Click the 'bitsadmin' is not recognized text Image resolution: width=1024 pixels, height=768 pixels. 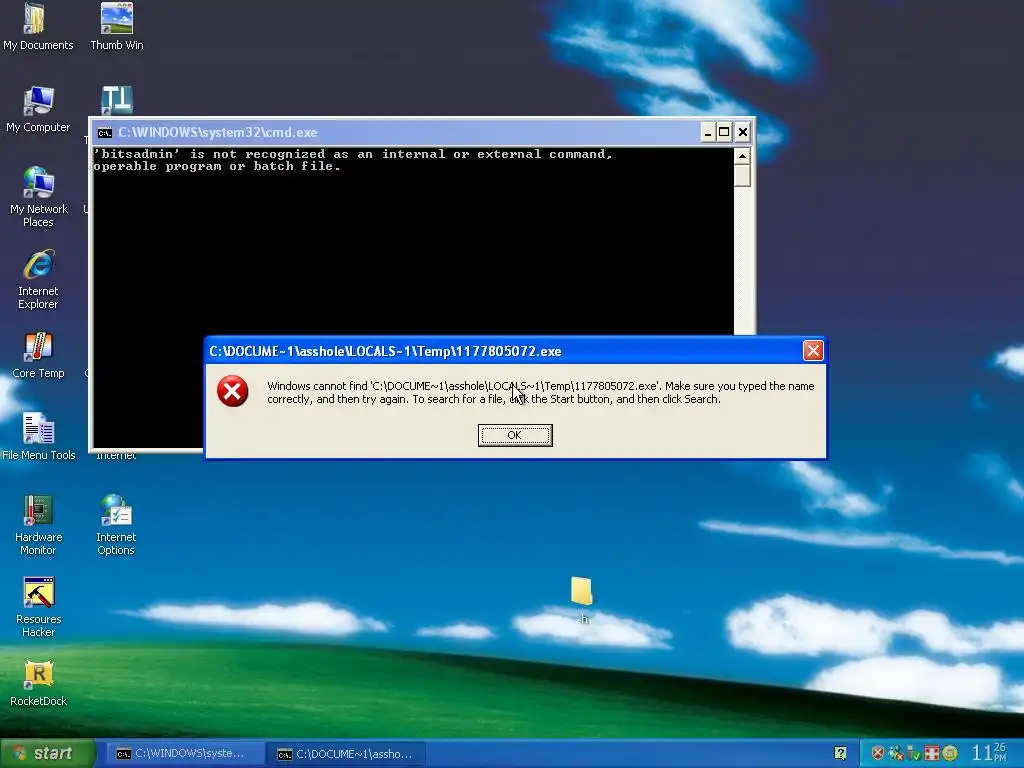(353, 154)
